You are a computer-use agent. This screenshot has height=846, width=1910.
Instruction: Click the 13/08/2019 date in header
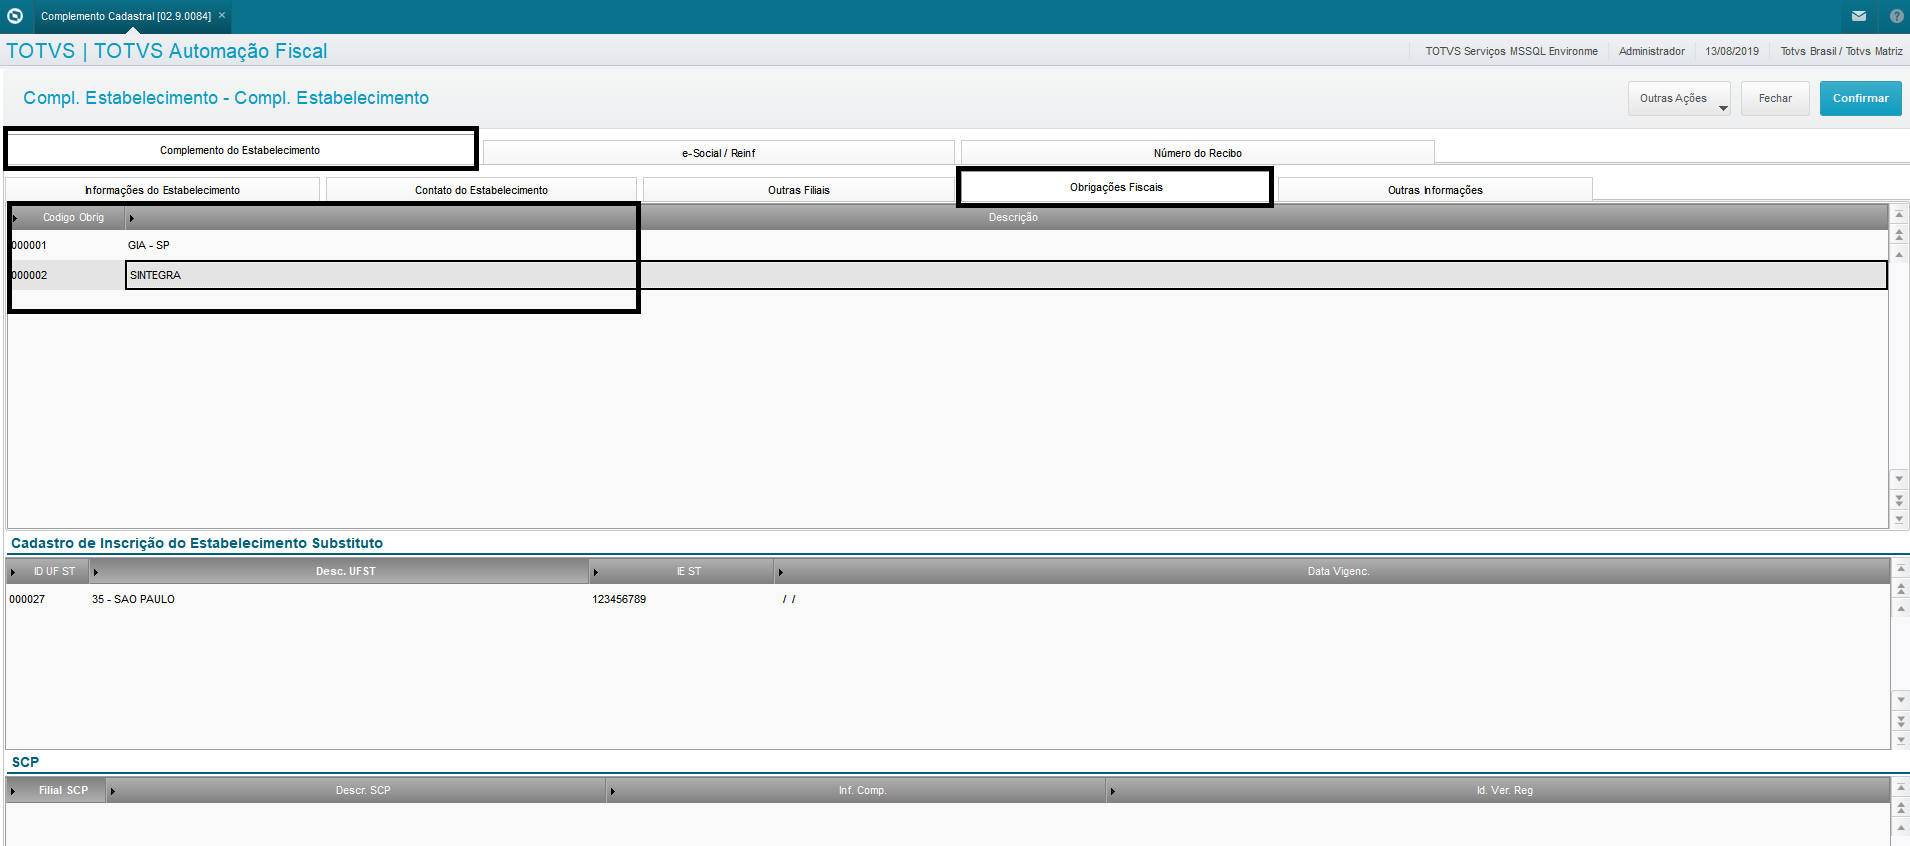pyautogui.click(x=1732, y=51)
